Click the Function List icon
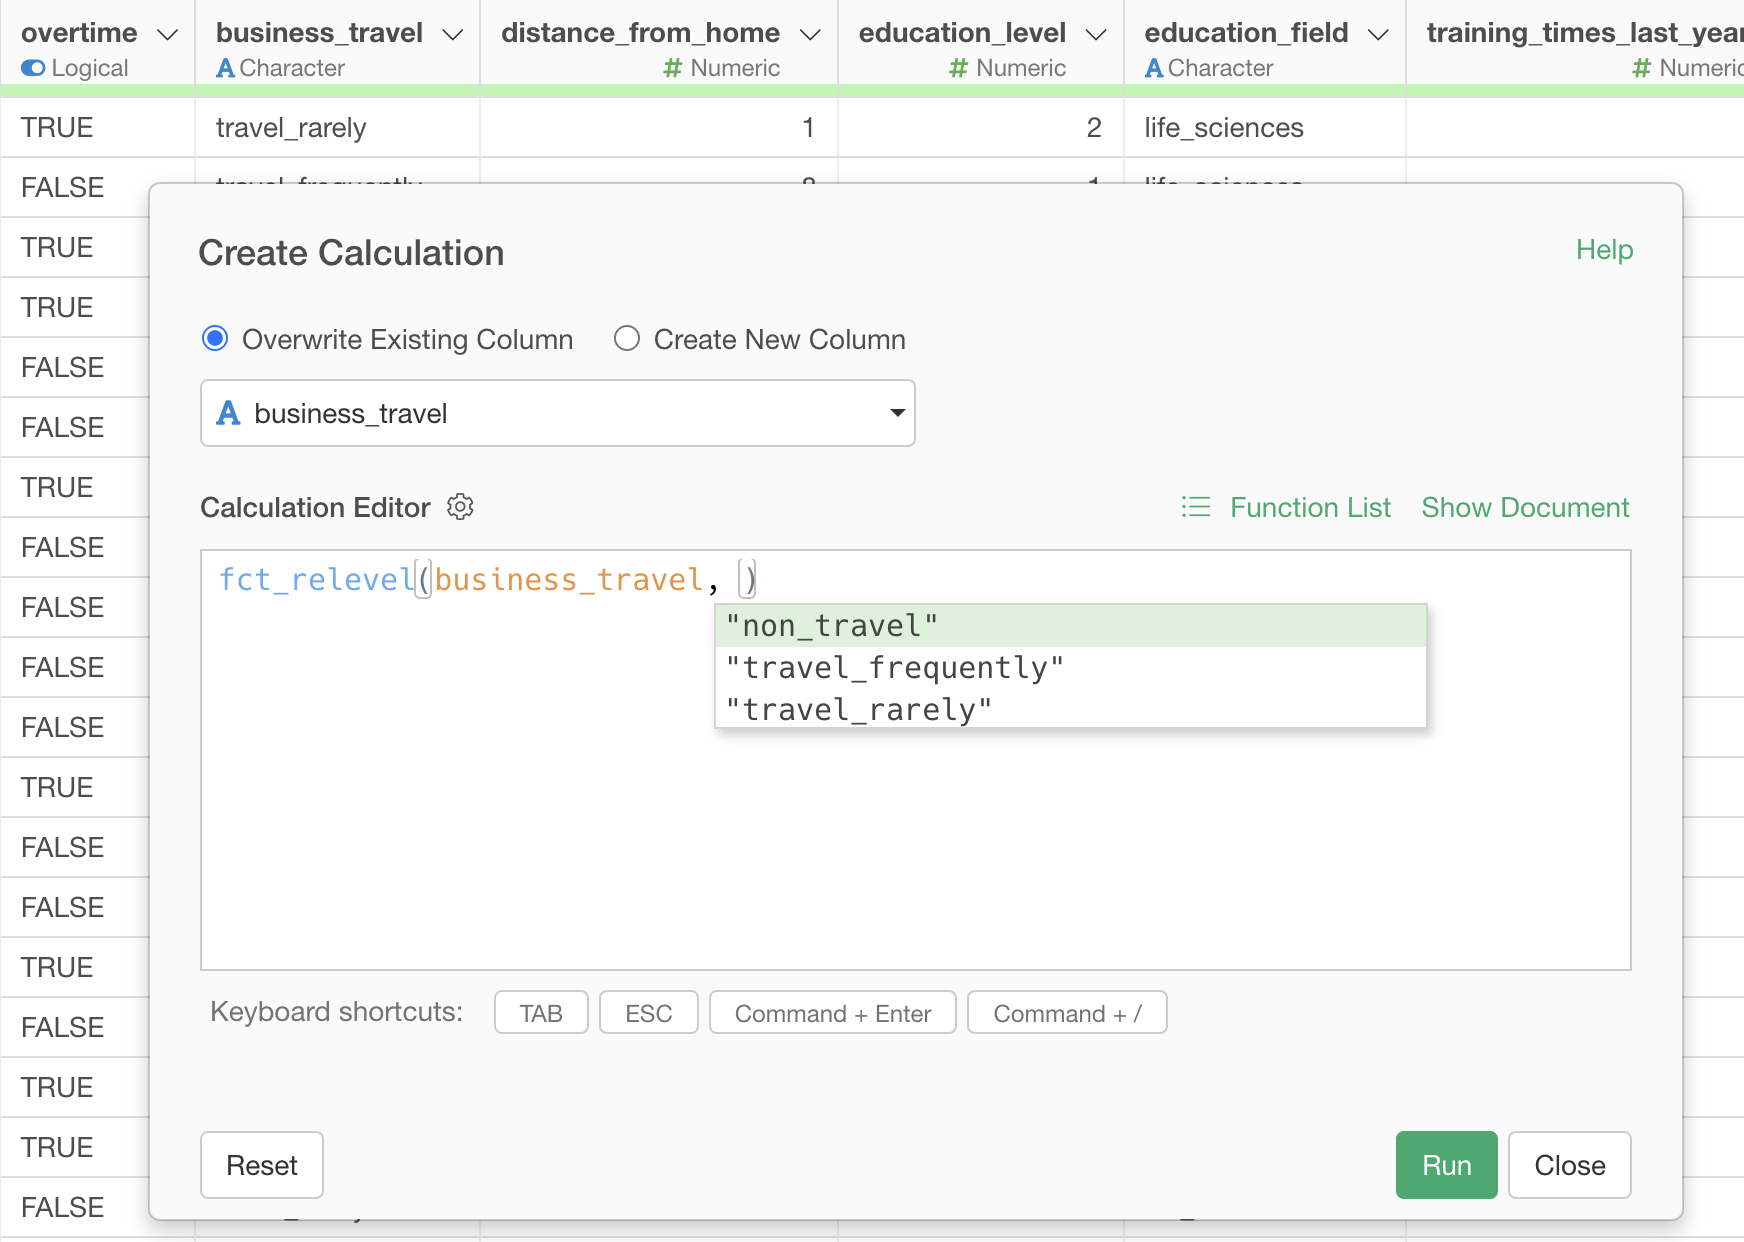The image size is (1744, 1242). pos(1196,507)
